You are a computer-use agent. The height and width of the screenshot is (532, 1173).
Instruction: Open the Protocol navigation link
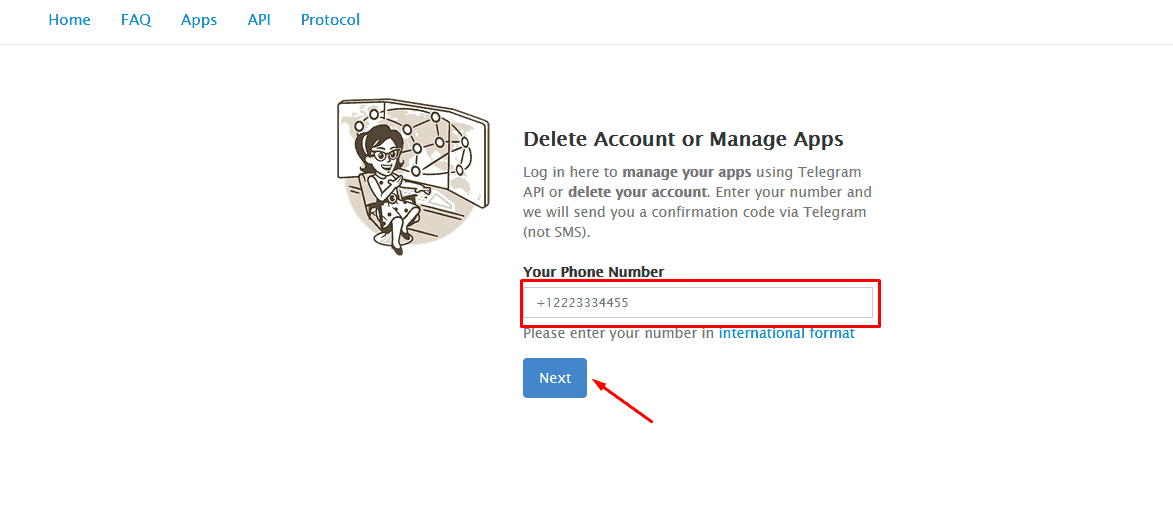click(x=330, y=20)
